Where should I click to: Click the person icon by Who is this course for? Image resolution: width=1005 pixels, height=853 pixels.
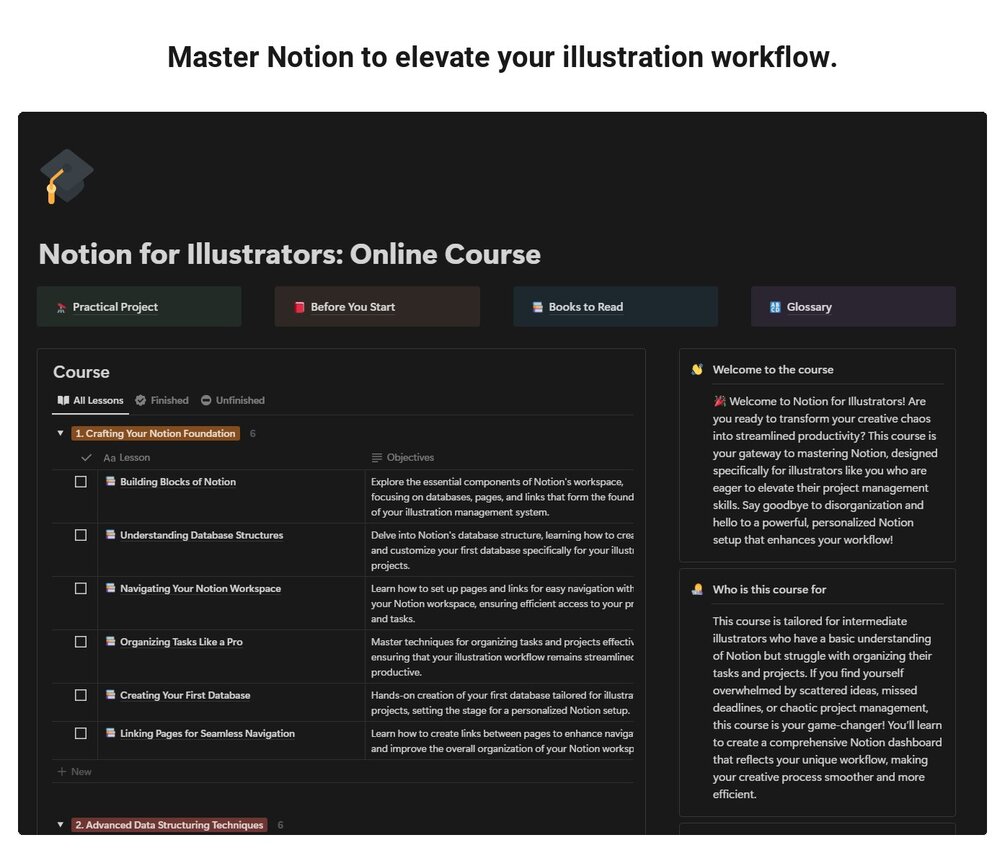[x=697, y=590]
